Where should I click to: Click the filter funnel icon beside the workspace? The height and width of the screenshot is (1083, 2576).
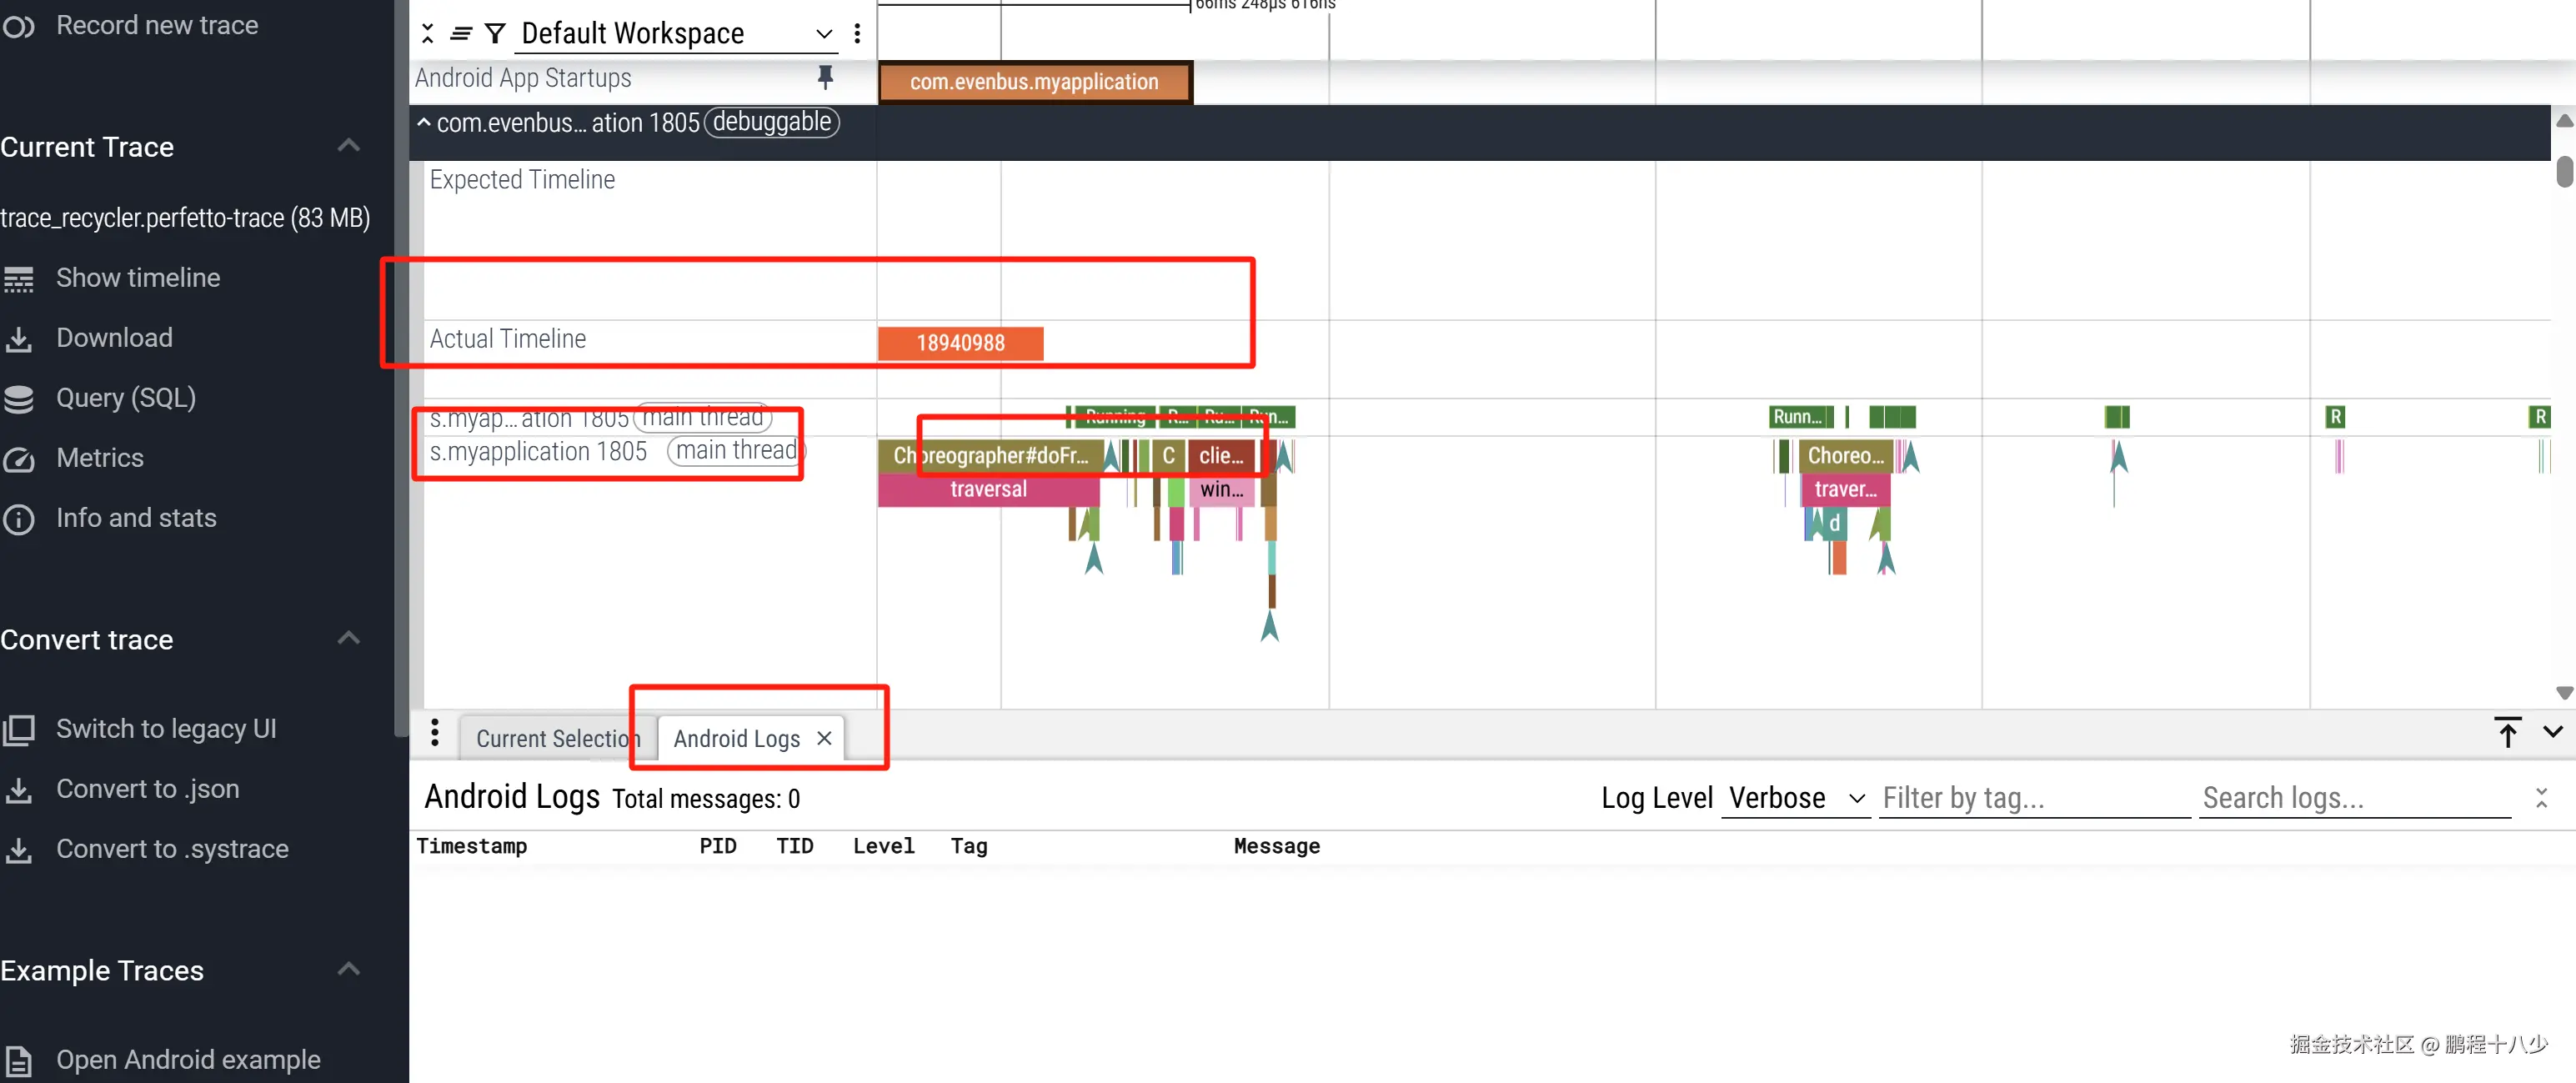[x=494, y=34]
